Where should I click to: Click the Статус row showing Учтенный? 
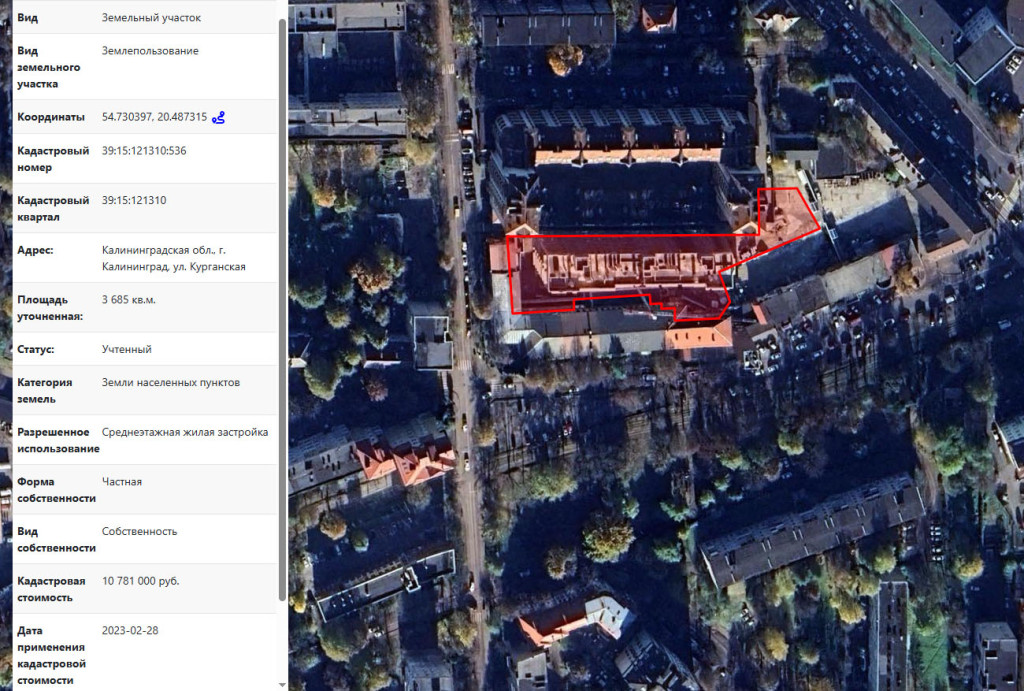click(118, 349)
